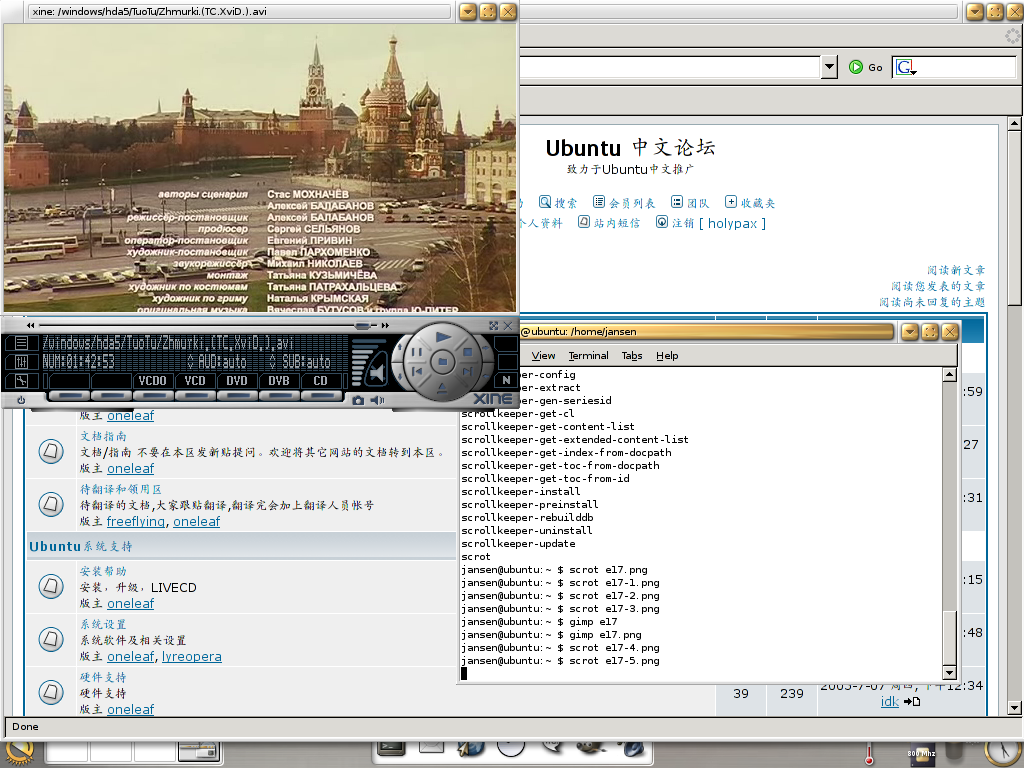Change xine AUD audio channel stepper
The height and width of the screenshot is (768, 1024).
coord(191,362)
